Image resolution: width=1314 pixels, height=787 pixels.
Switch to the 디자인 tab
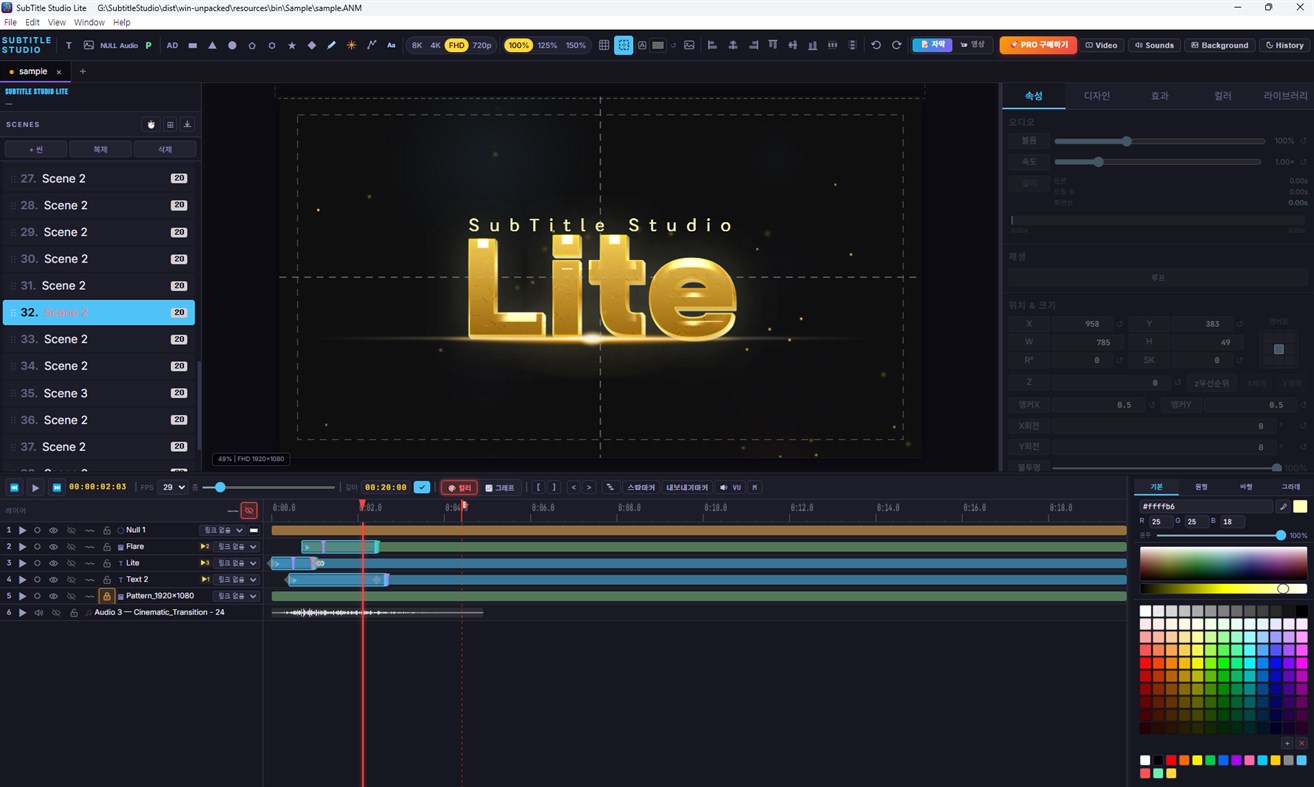coord(1097,96)
